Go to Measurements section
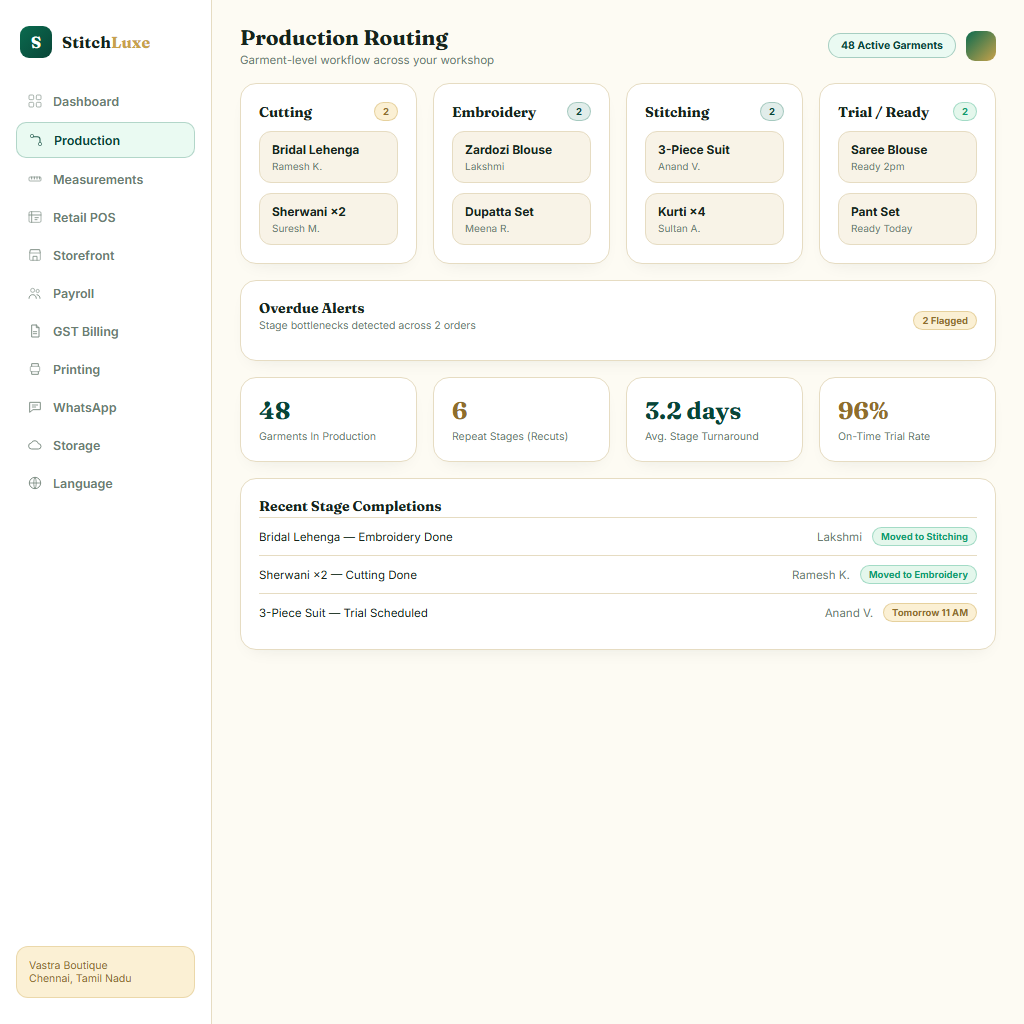1024x1024 pixels. point(105,179)
